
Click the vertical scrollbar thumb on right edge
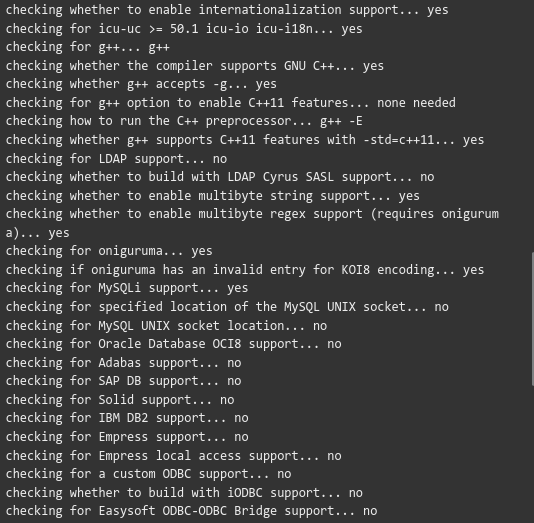pos(532,319)
